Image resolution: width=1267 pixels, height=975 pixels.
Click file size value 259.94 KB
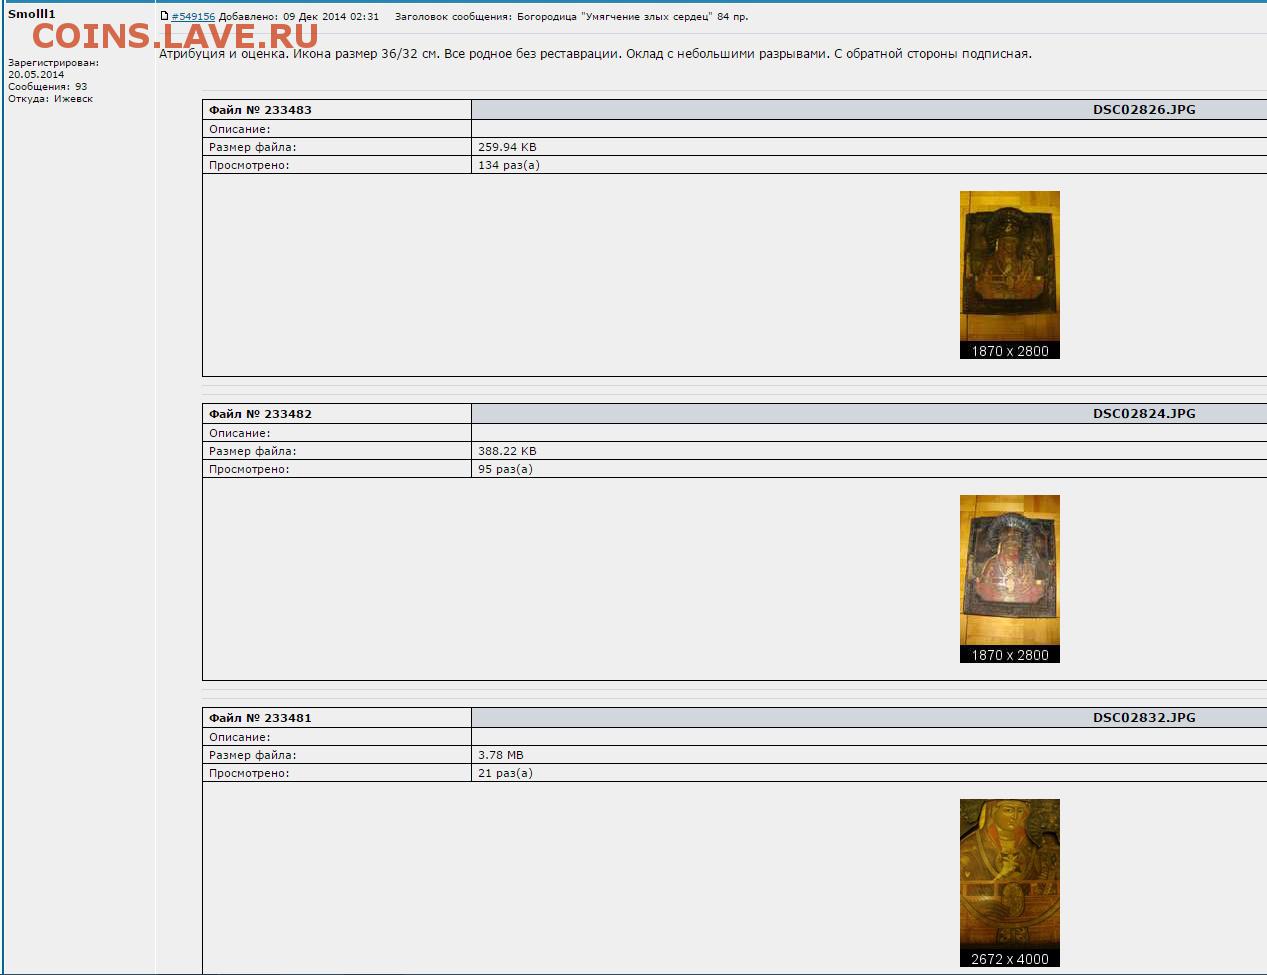pyautogui.click(x=507, y=147)
